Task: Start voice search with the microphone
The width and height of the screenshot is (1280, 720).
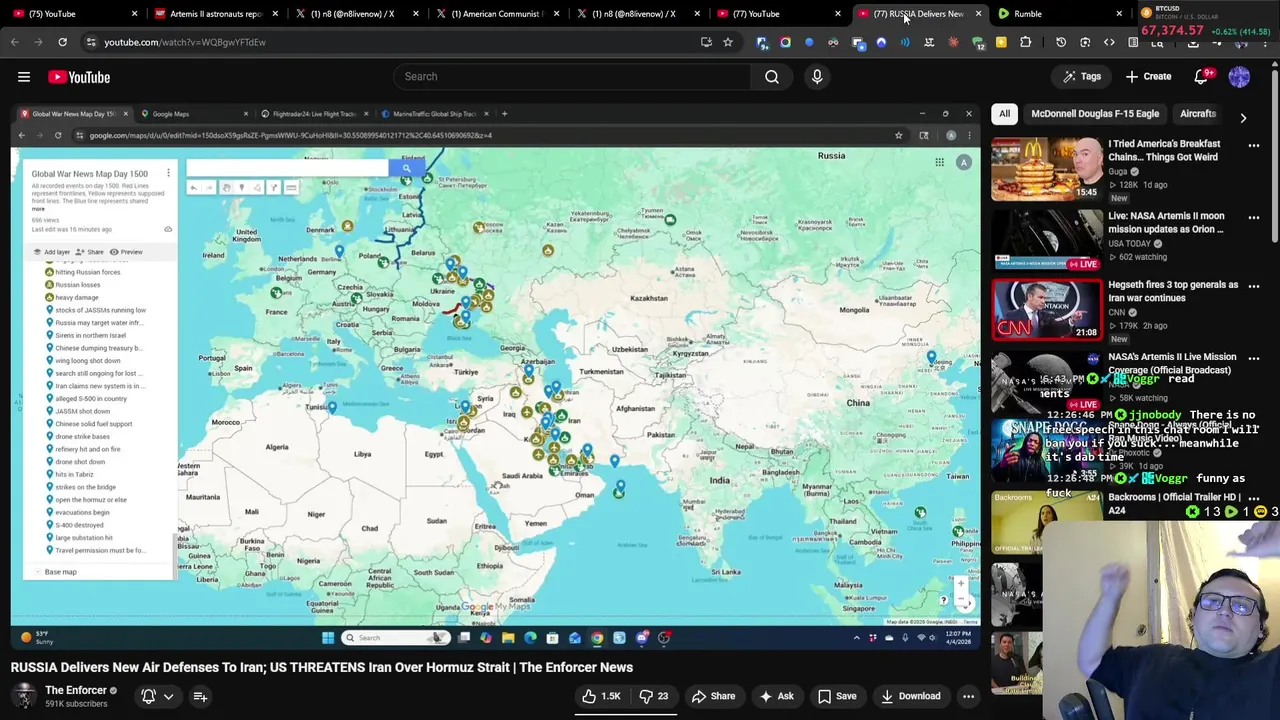Action: point(817,77)
